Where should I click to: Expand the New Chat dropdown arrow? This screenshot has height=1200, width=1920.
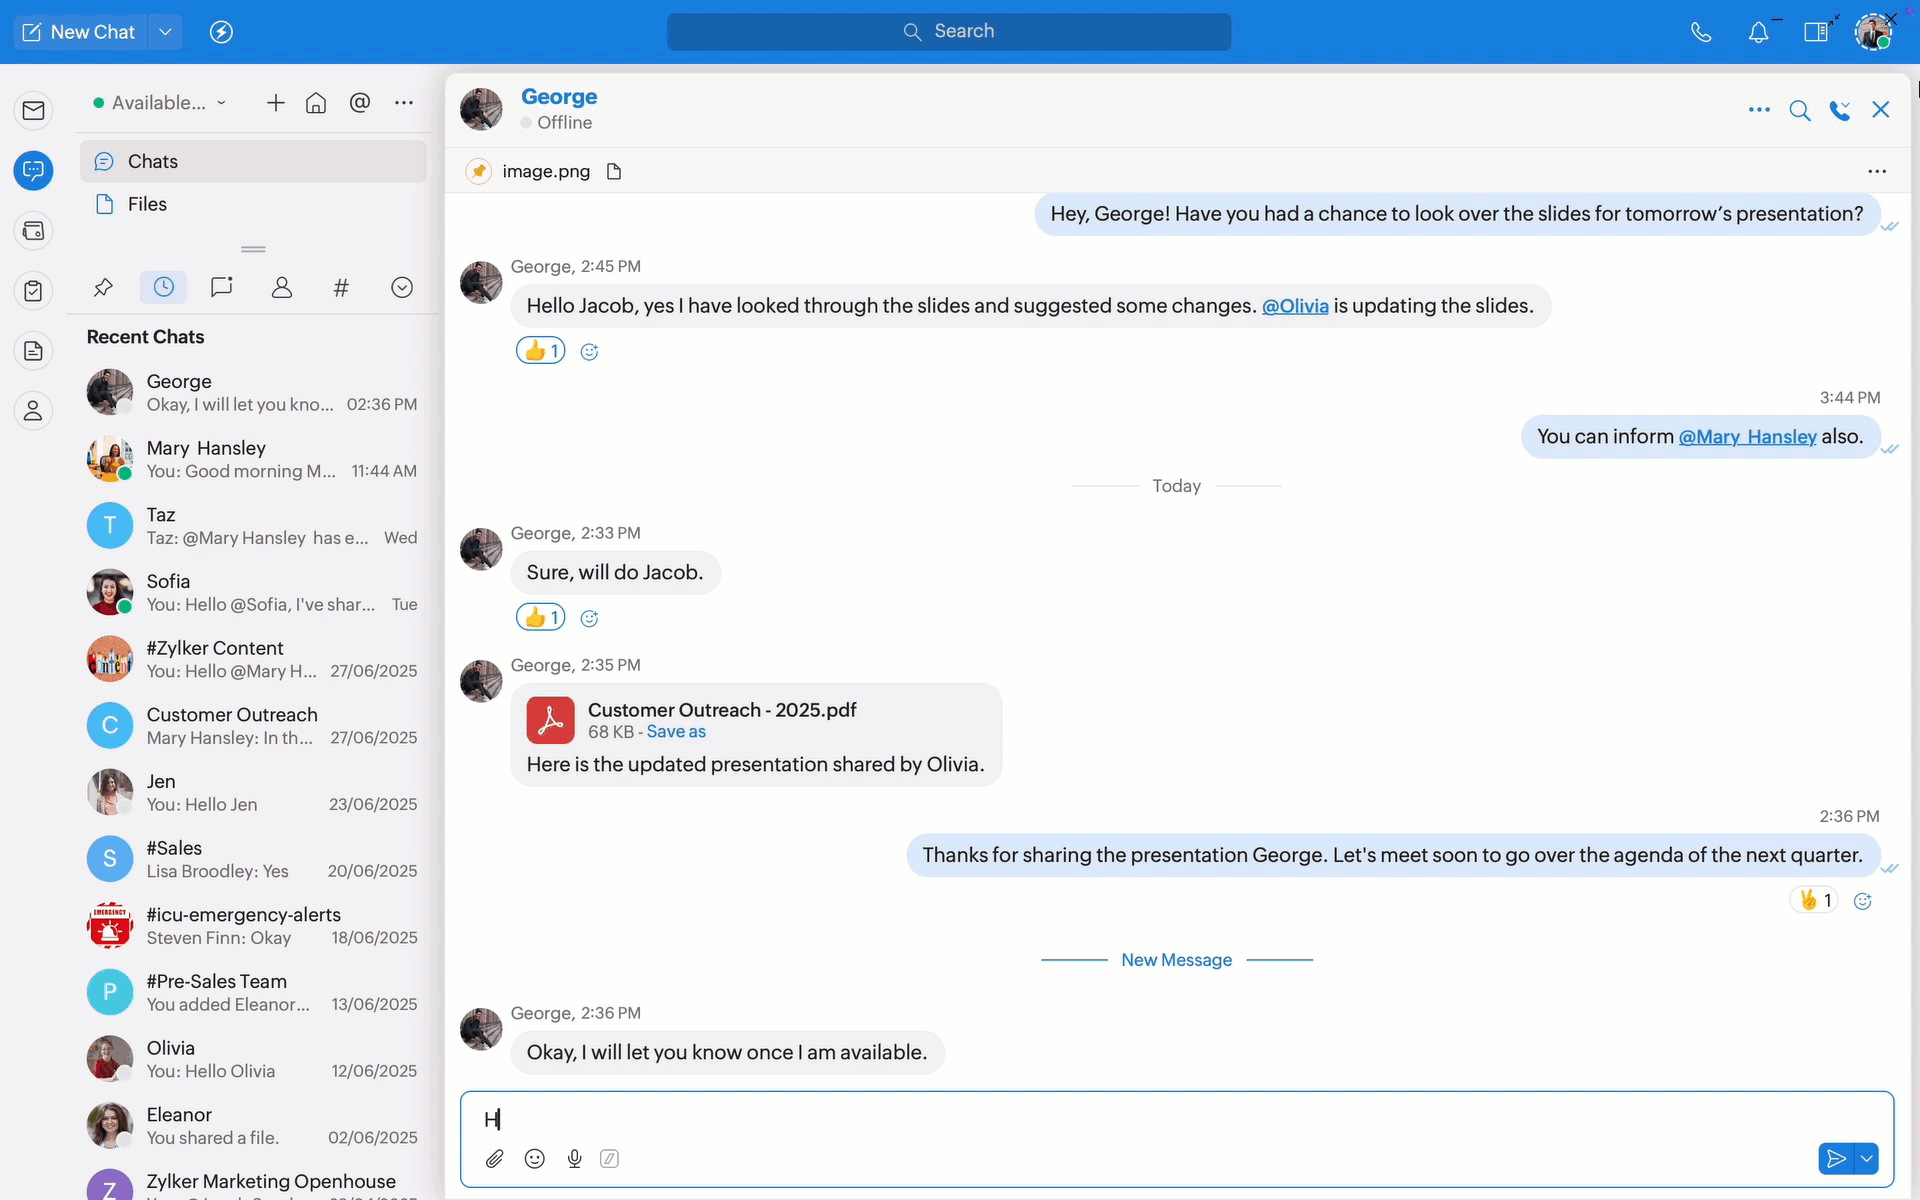point(165,32)
